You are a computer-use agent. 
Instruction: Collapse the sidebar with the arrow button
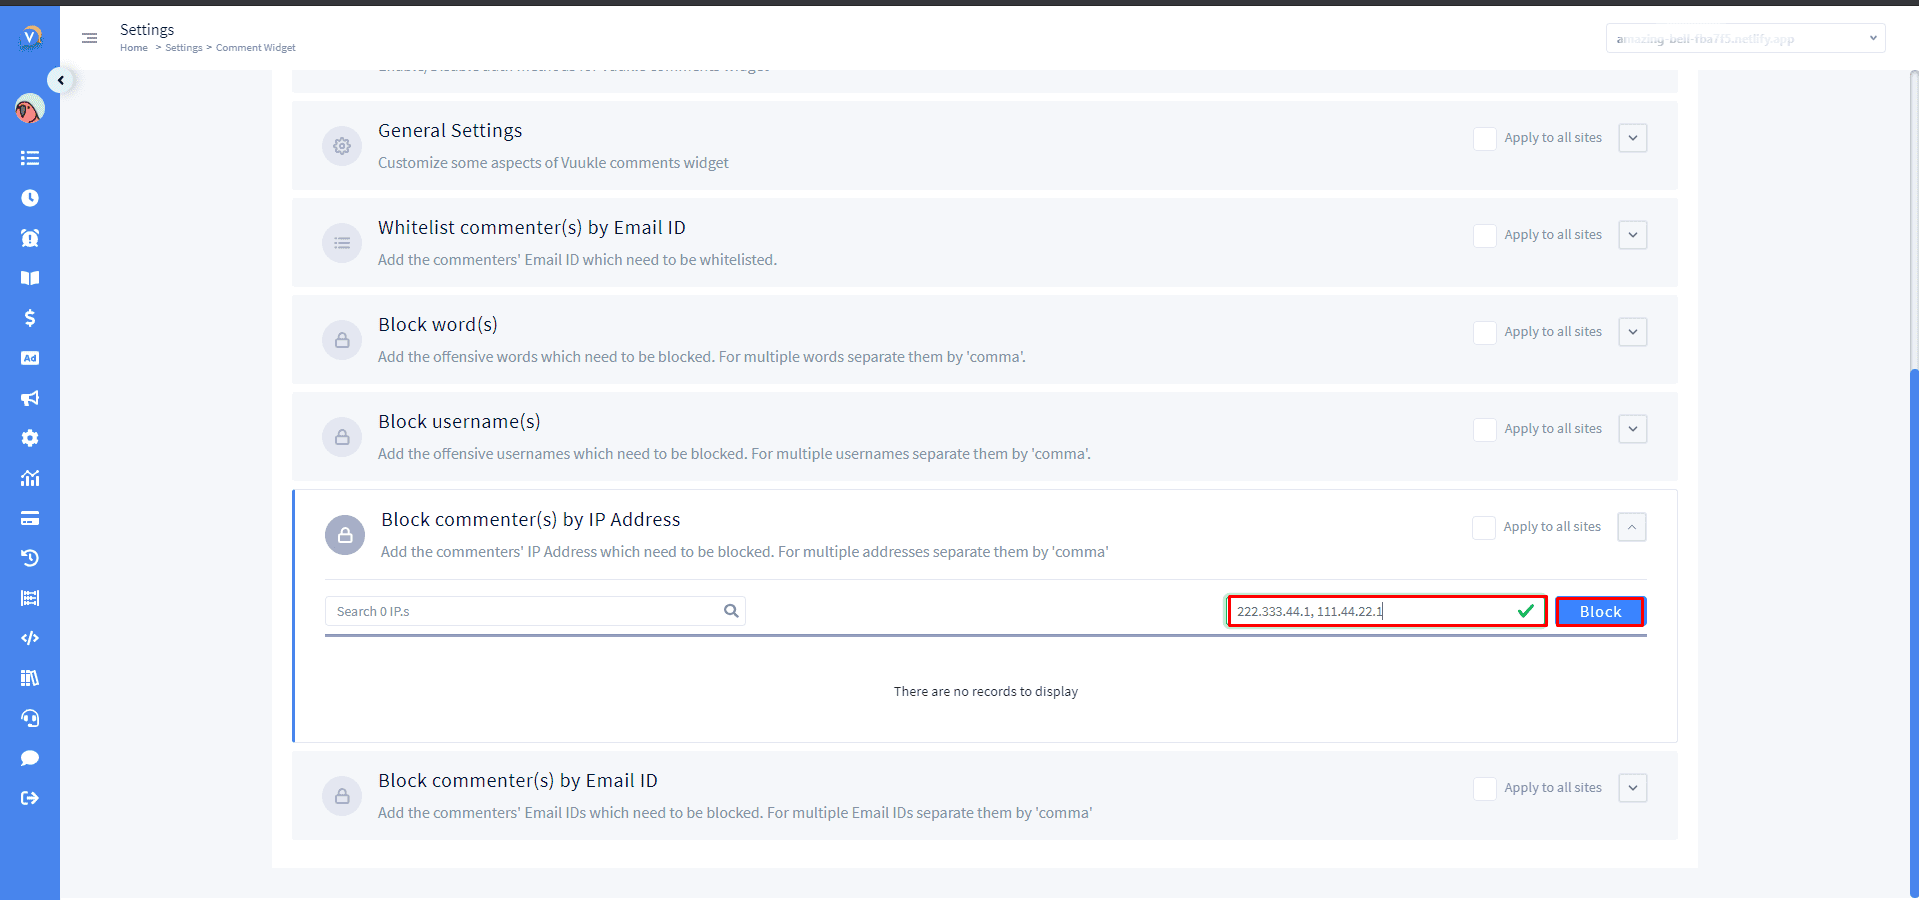click(61, 80)
